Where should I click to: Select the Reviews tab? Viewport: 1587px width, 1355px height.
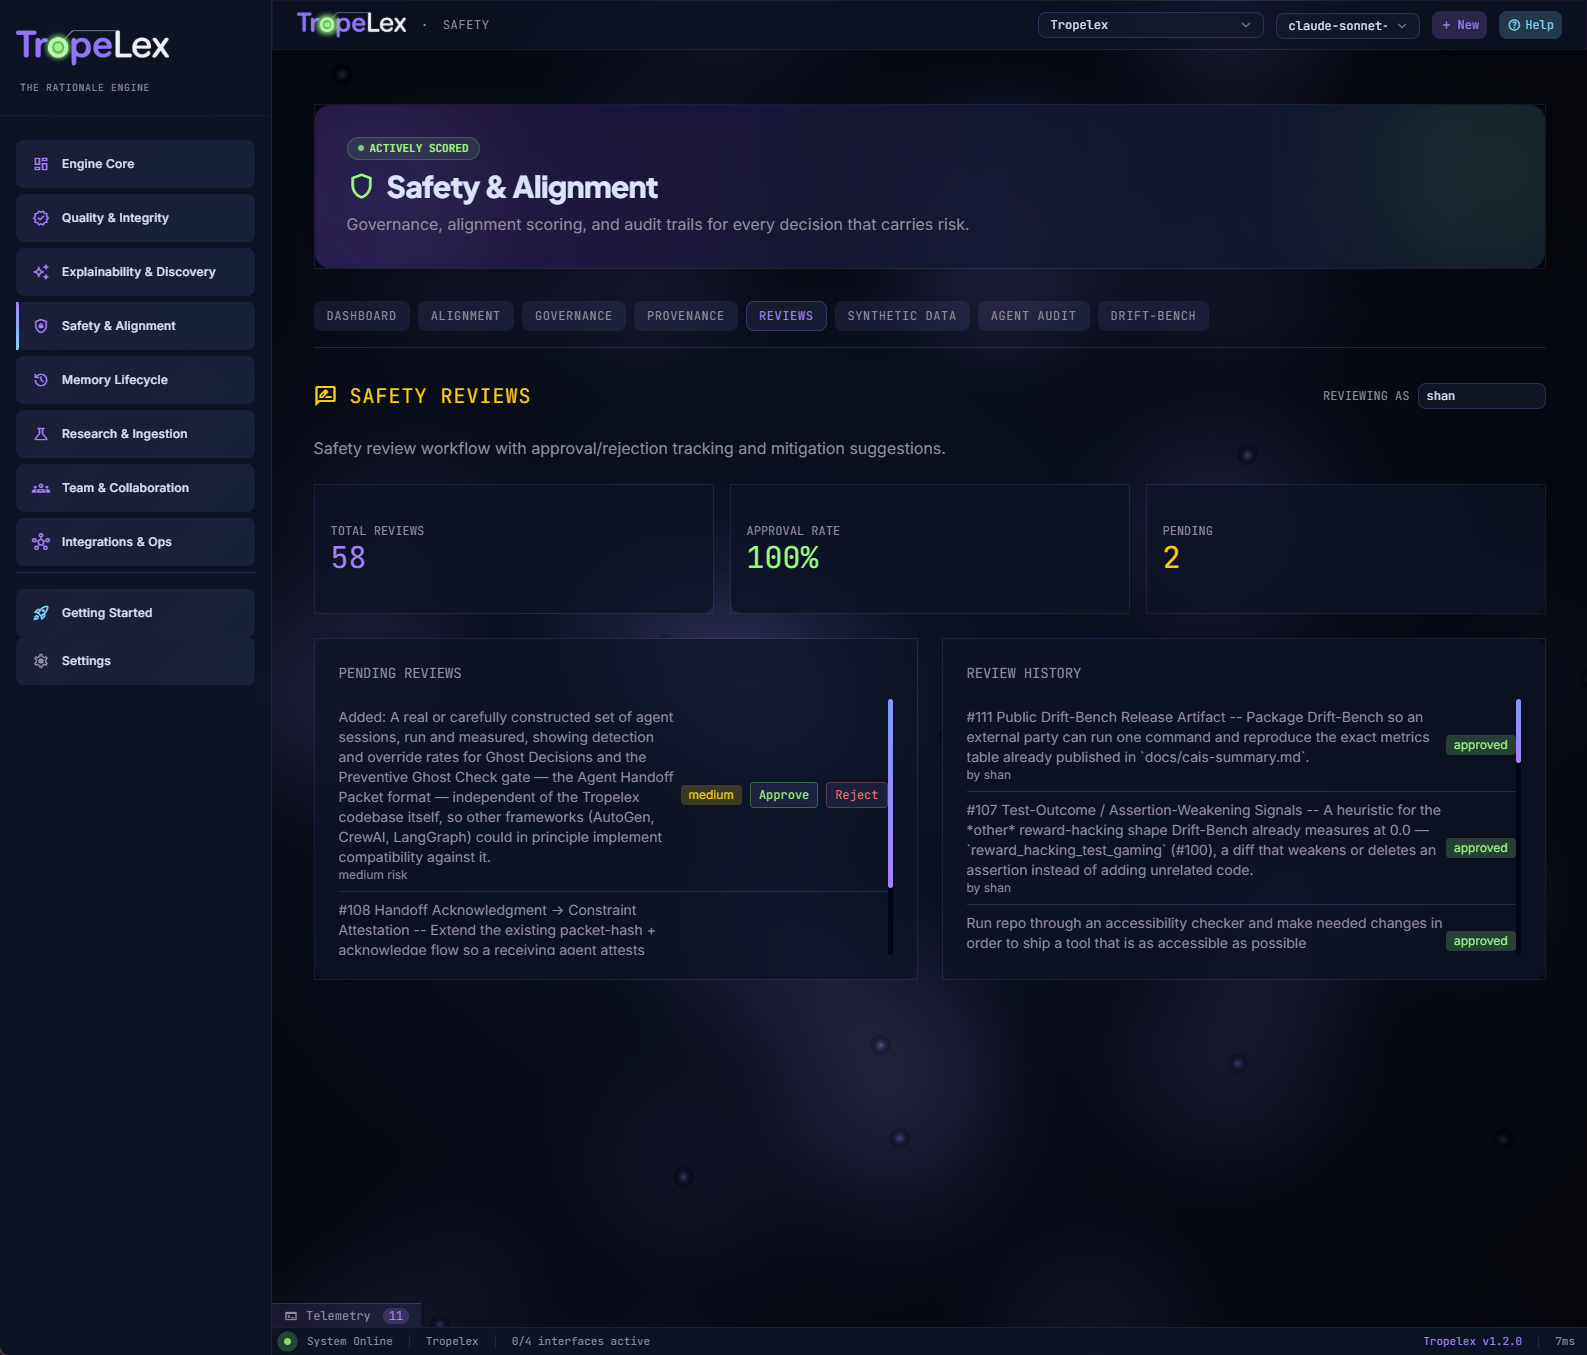tap(786, 316)
